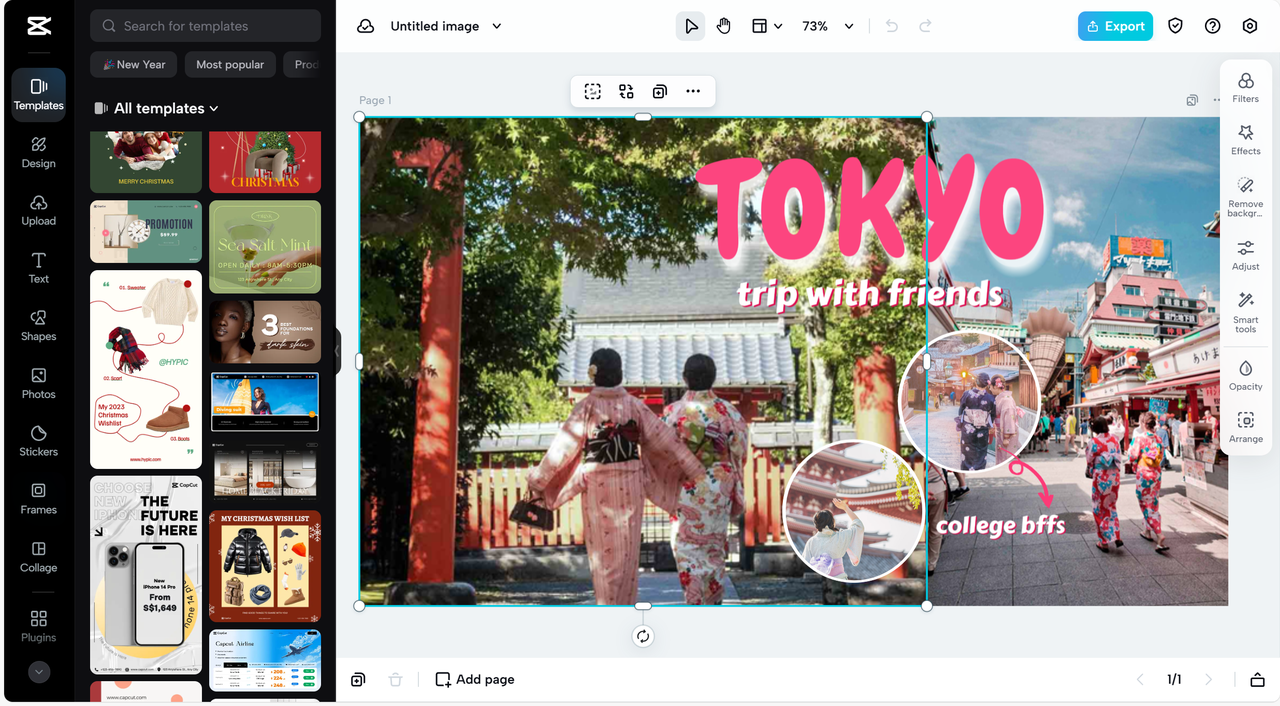This screenshot has height=706, width=1280.
Task: Open the Opacity control
Action: click(x=1245, y=375)
